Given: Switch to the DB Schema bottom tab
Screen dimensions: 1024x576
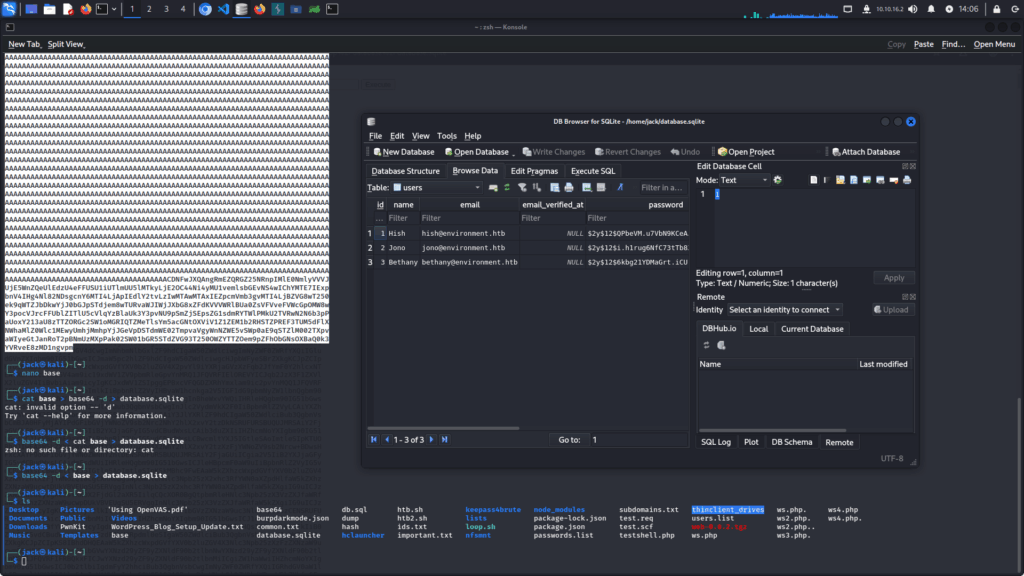Looking at the screenshot, I should 792,442.
